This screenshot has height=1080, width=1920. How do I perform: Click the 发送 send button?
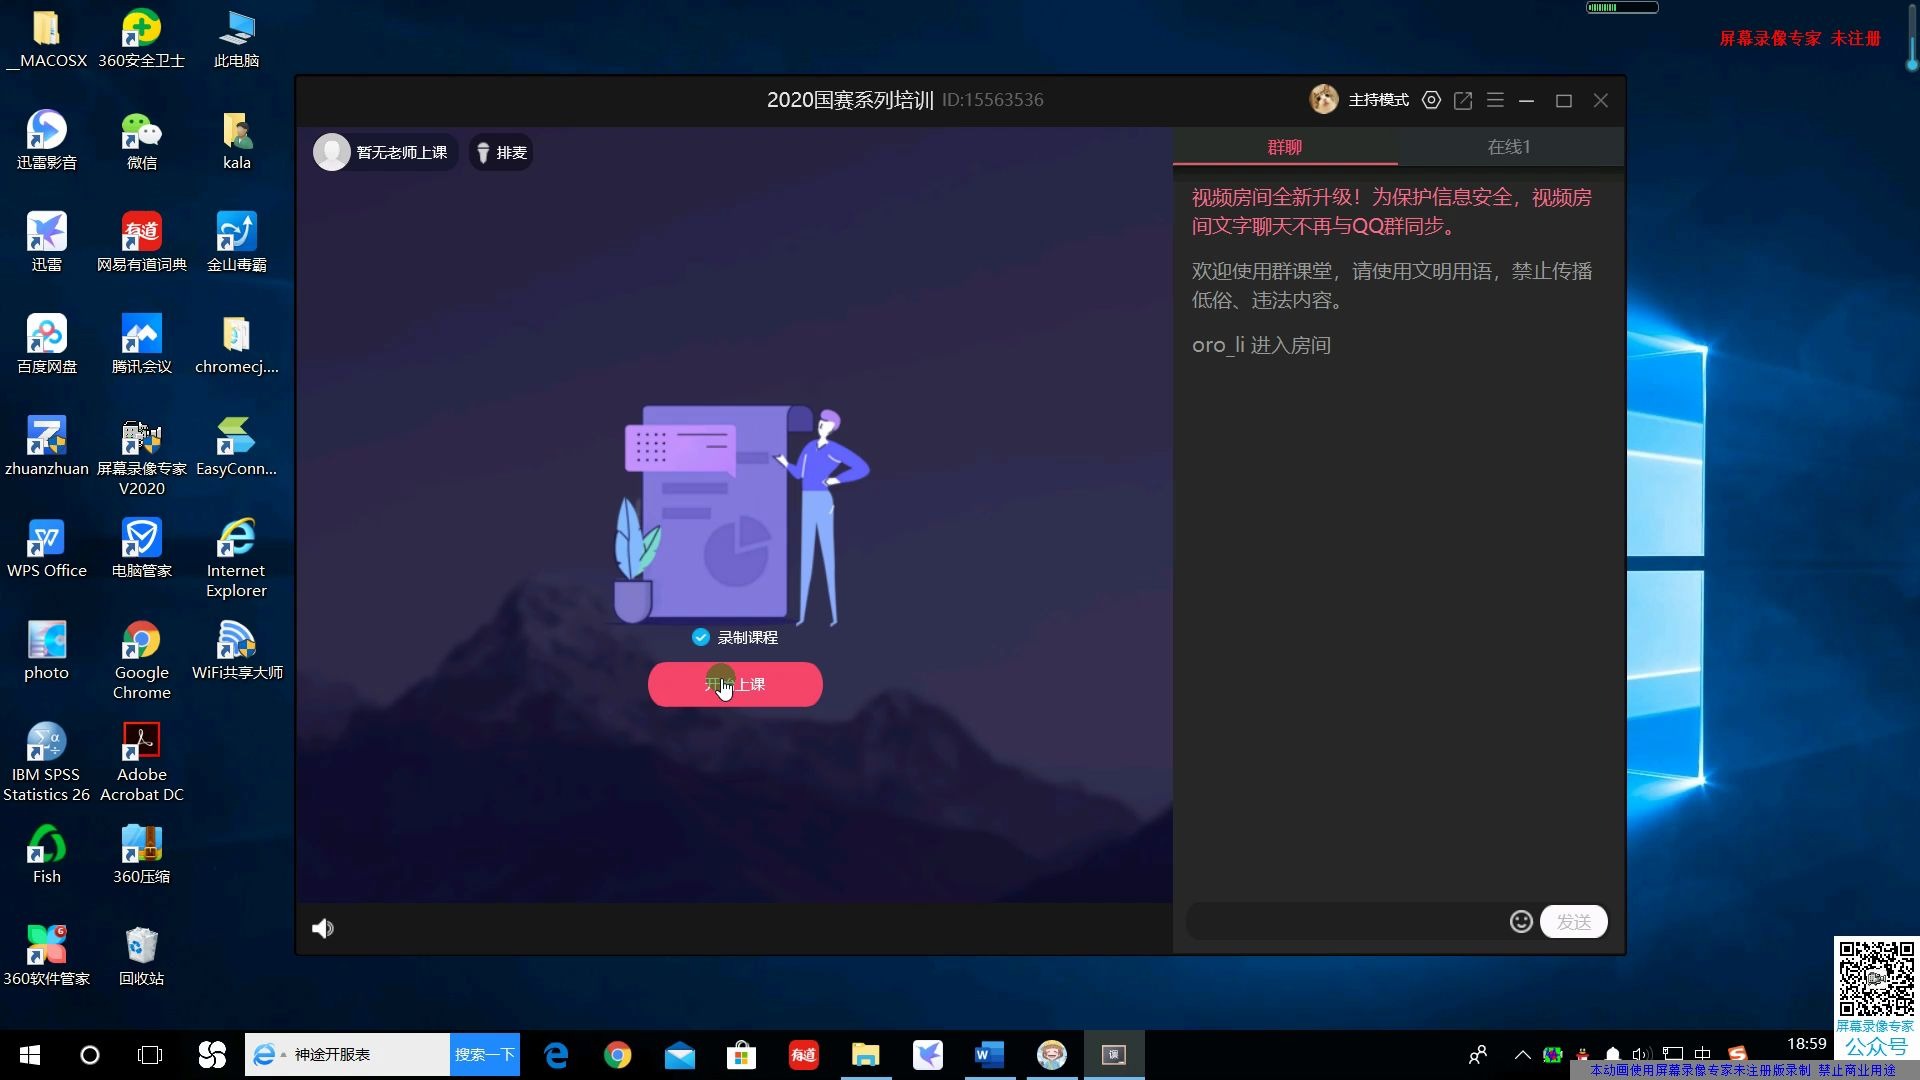[1574, 922]
